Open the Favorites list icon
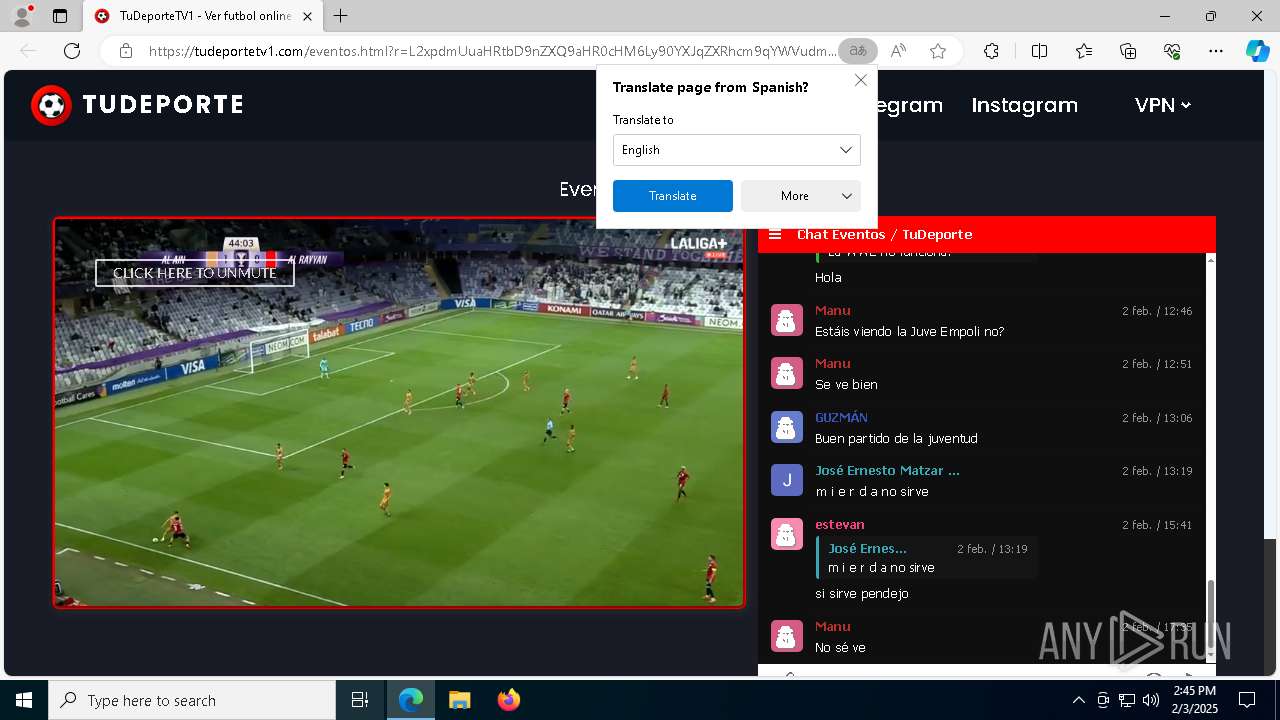Viewport: 1280px width, 720px height. [1084, 51]
